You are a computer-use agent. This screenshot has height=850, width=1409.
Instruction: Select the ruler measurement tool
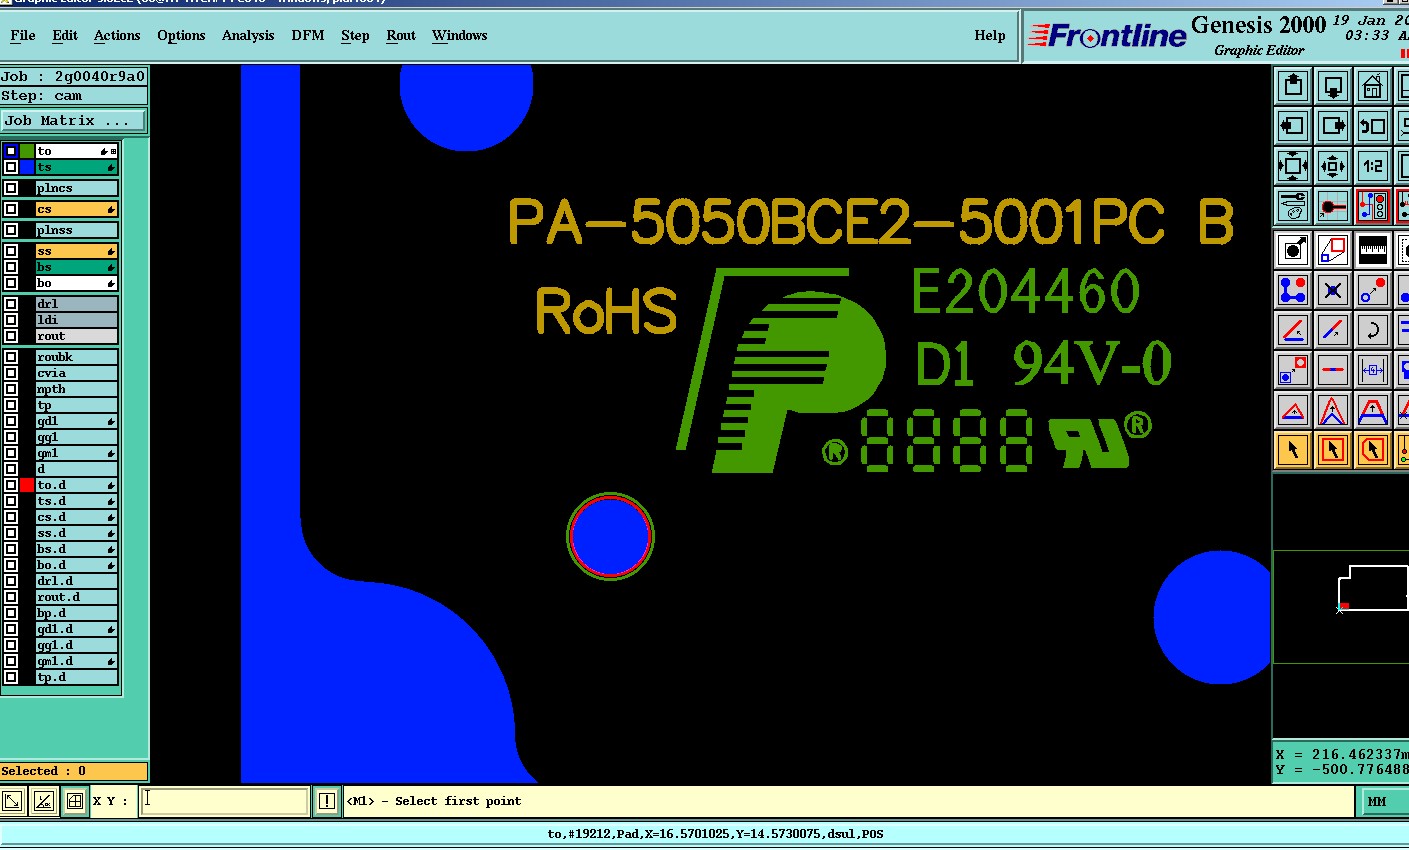point(1373,249)
